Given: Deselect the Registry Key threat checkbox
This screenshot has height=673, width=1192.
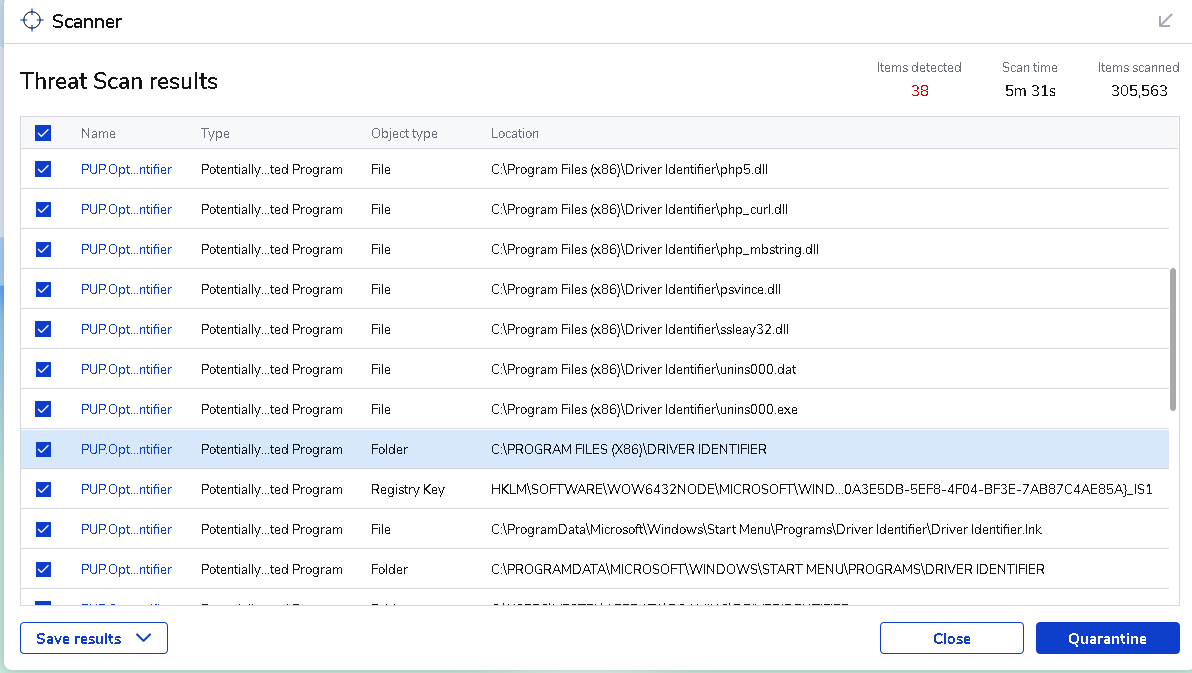Looking at the screenshot, I should (43, 489).
